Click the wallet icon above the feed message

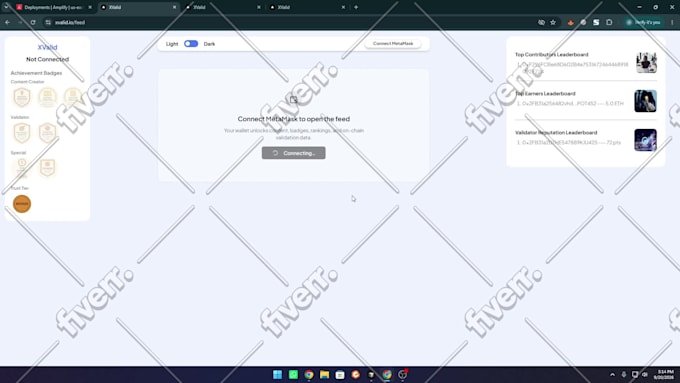pos(294,100)
